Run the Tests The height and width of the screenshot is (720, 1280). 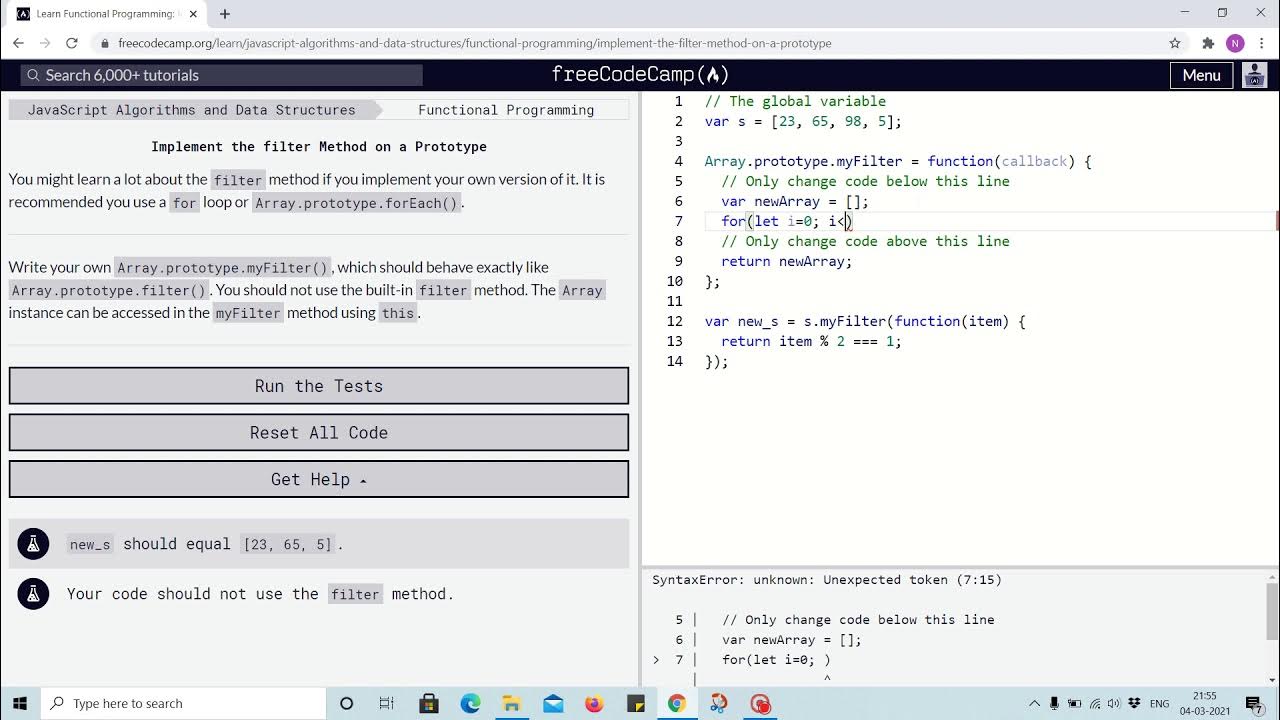319,386
